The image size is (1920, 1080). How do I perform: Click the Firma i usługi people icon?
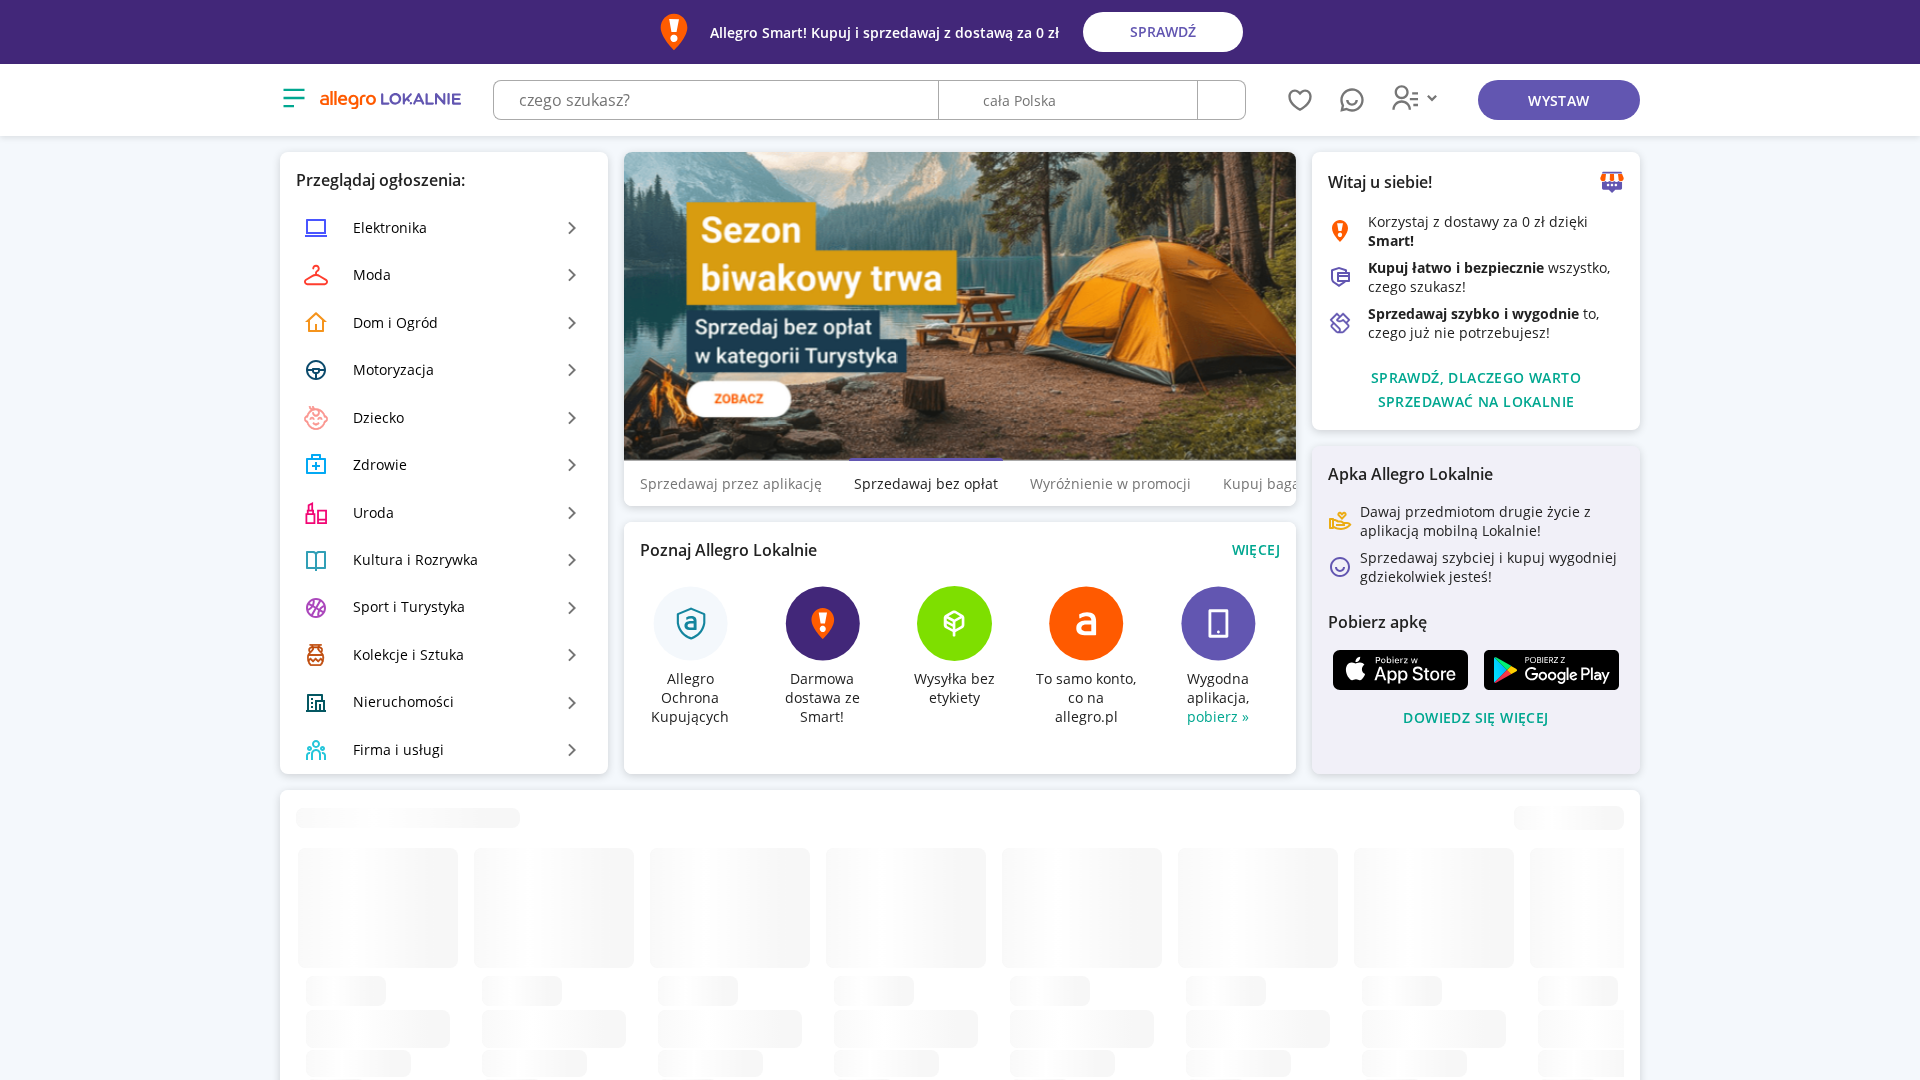pyautogui.click(x=316, y=750)
